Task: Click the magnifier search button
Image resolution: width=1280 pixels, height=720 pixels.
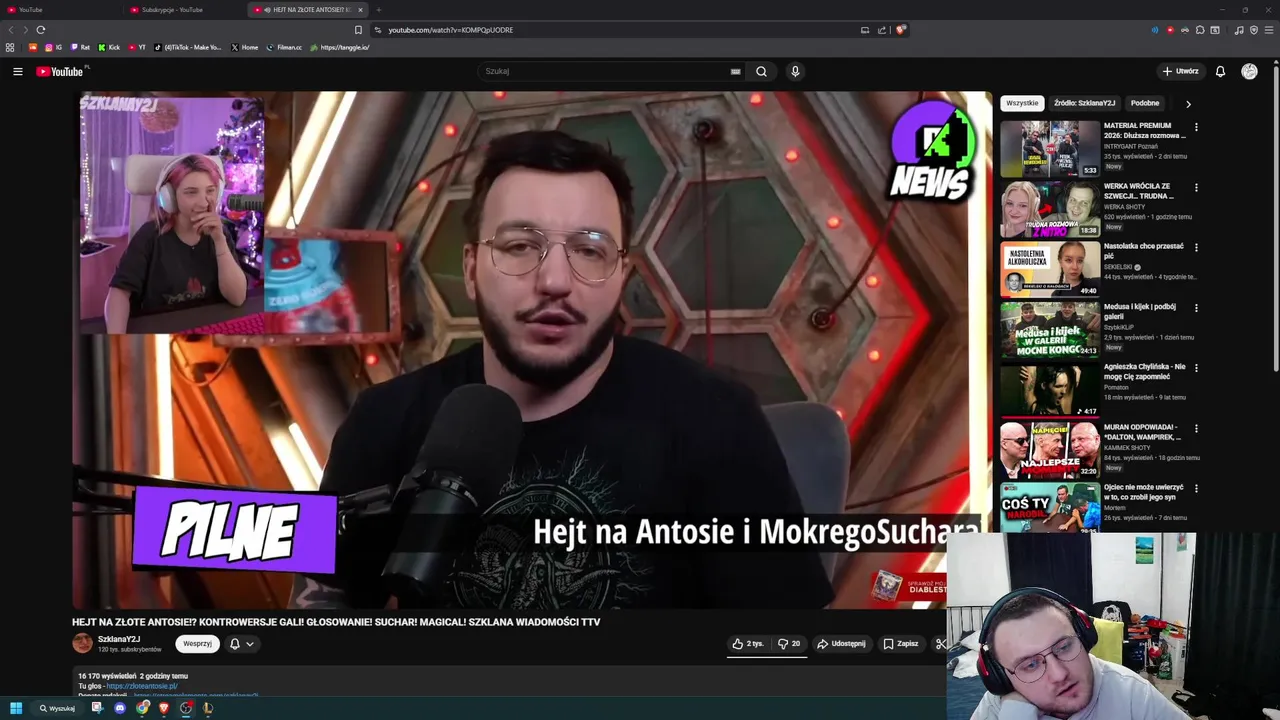Action: tap(761, 71)
